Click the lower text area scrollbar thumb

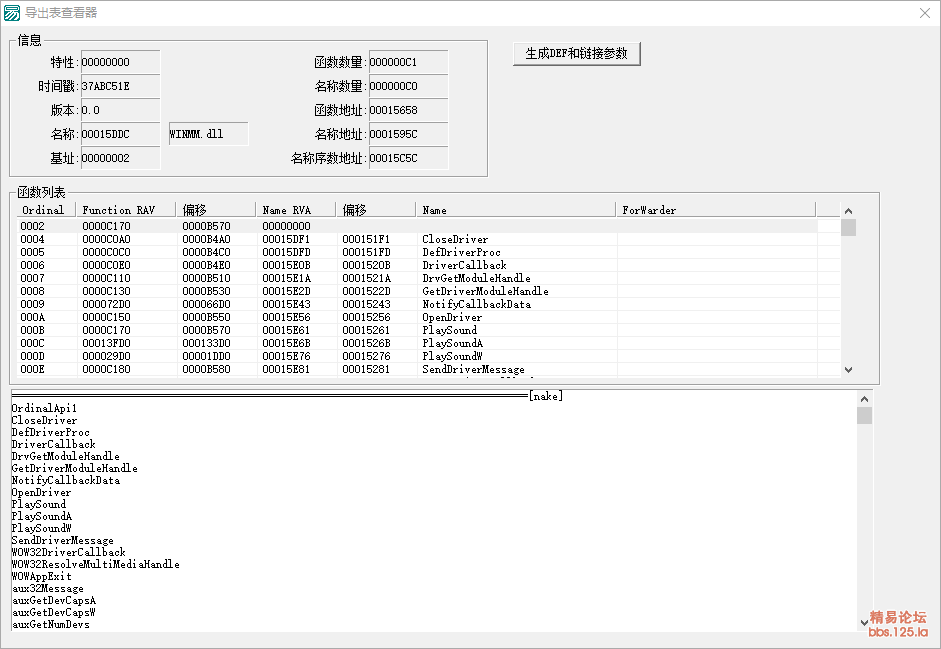(x=864, y=415)
